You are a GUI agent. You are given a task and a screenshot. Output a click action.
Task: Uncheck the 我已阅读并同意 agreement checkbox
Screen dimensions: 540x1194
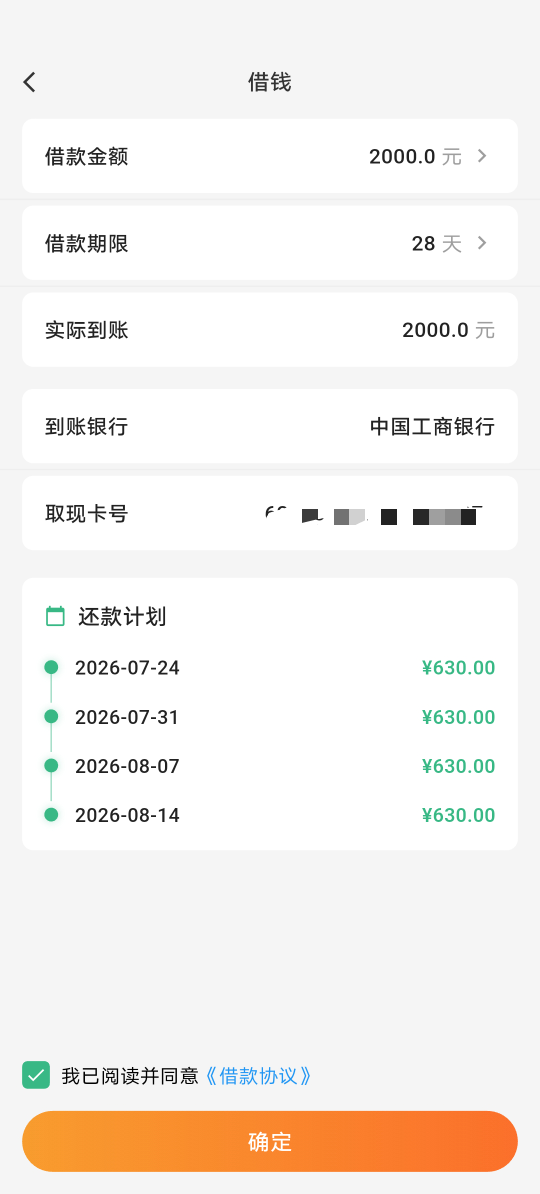click(36, 1075)
